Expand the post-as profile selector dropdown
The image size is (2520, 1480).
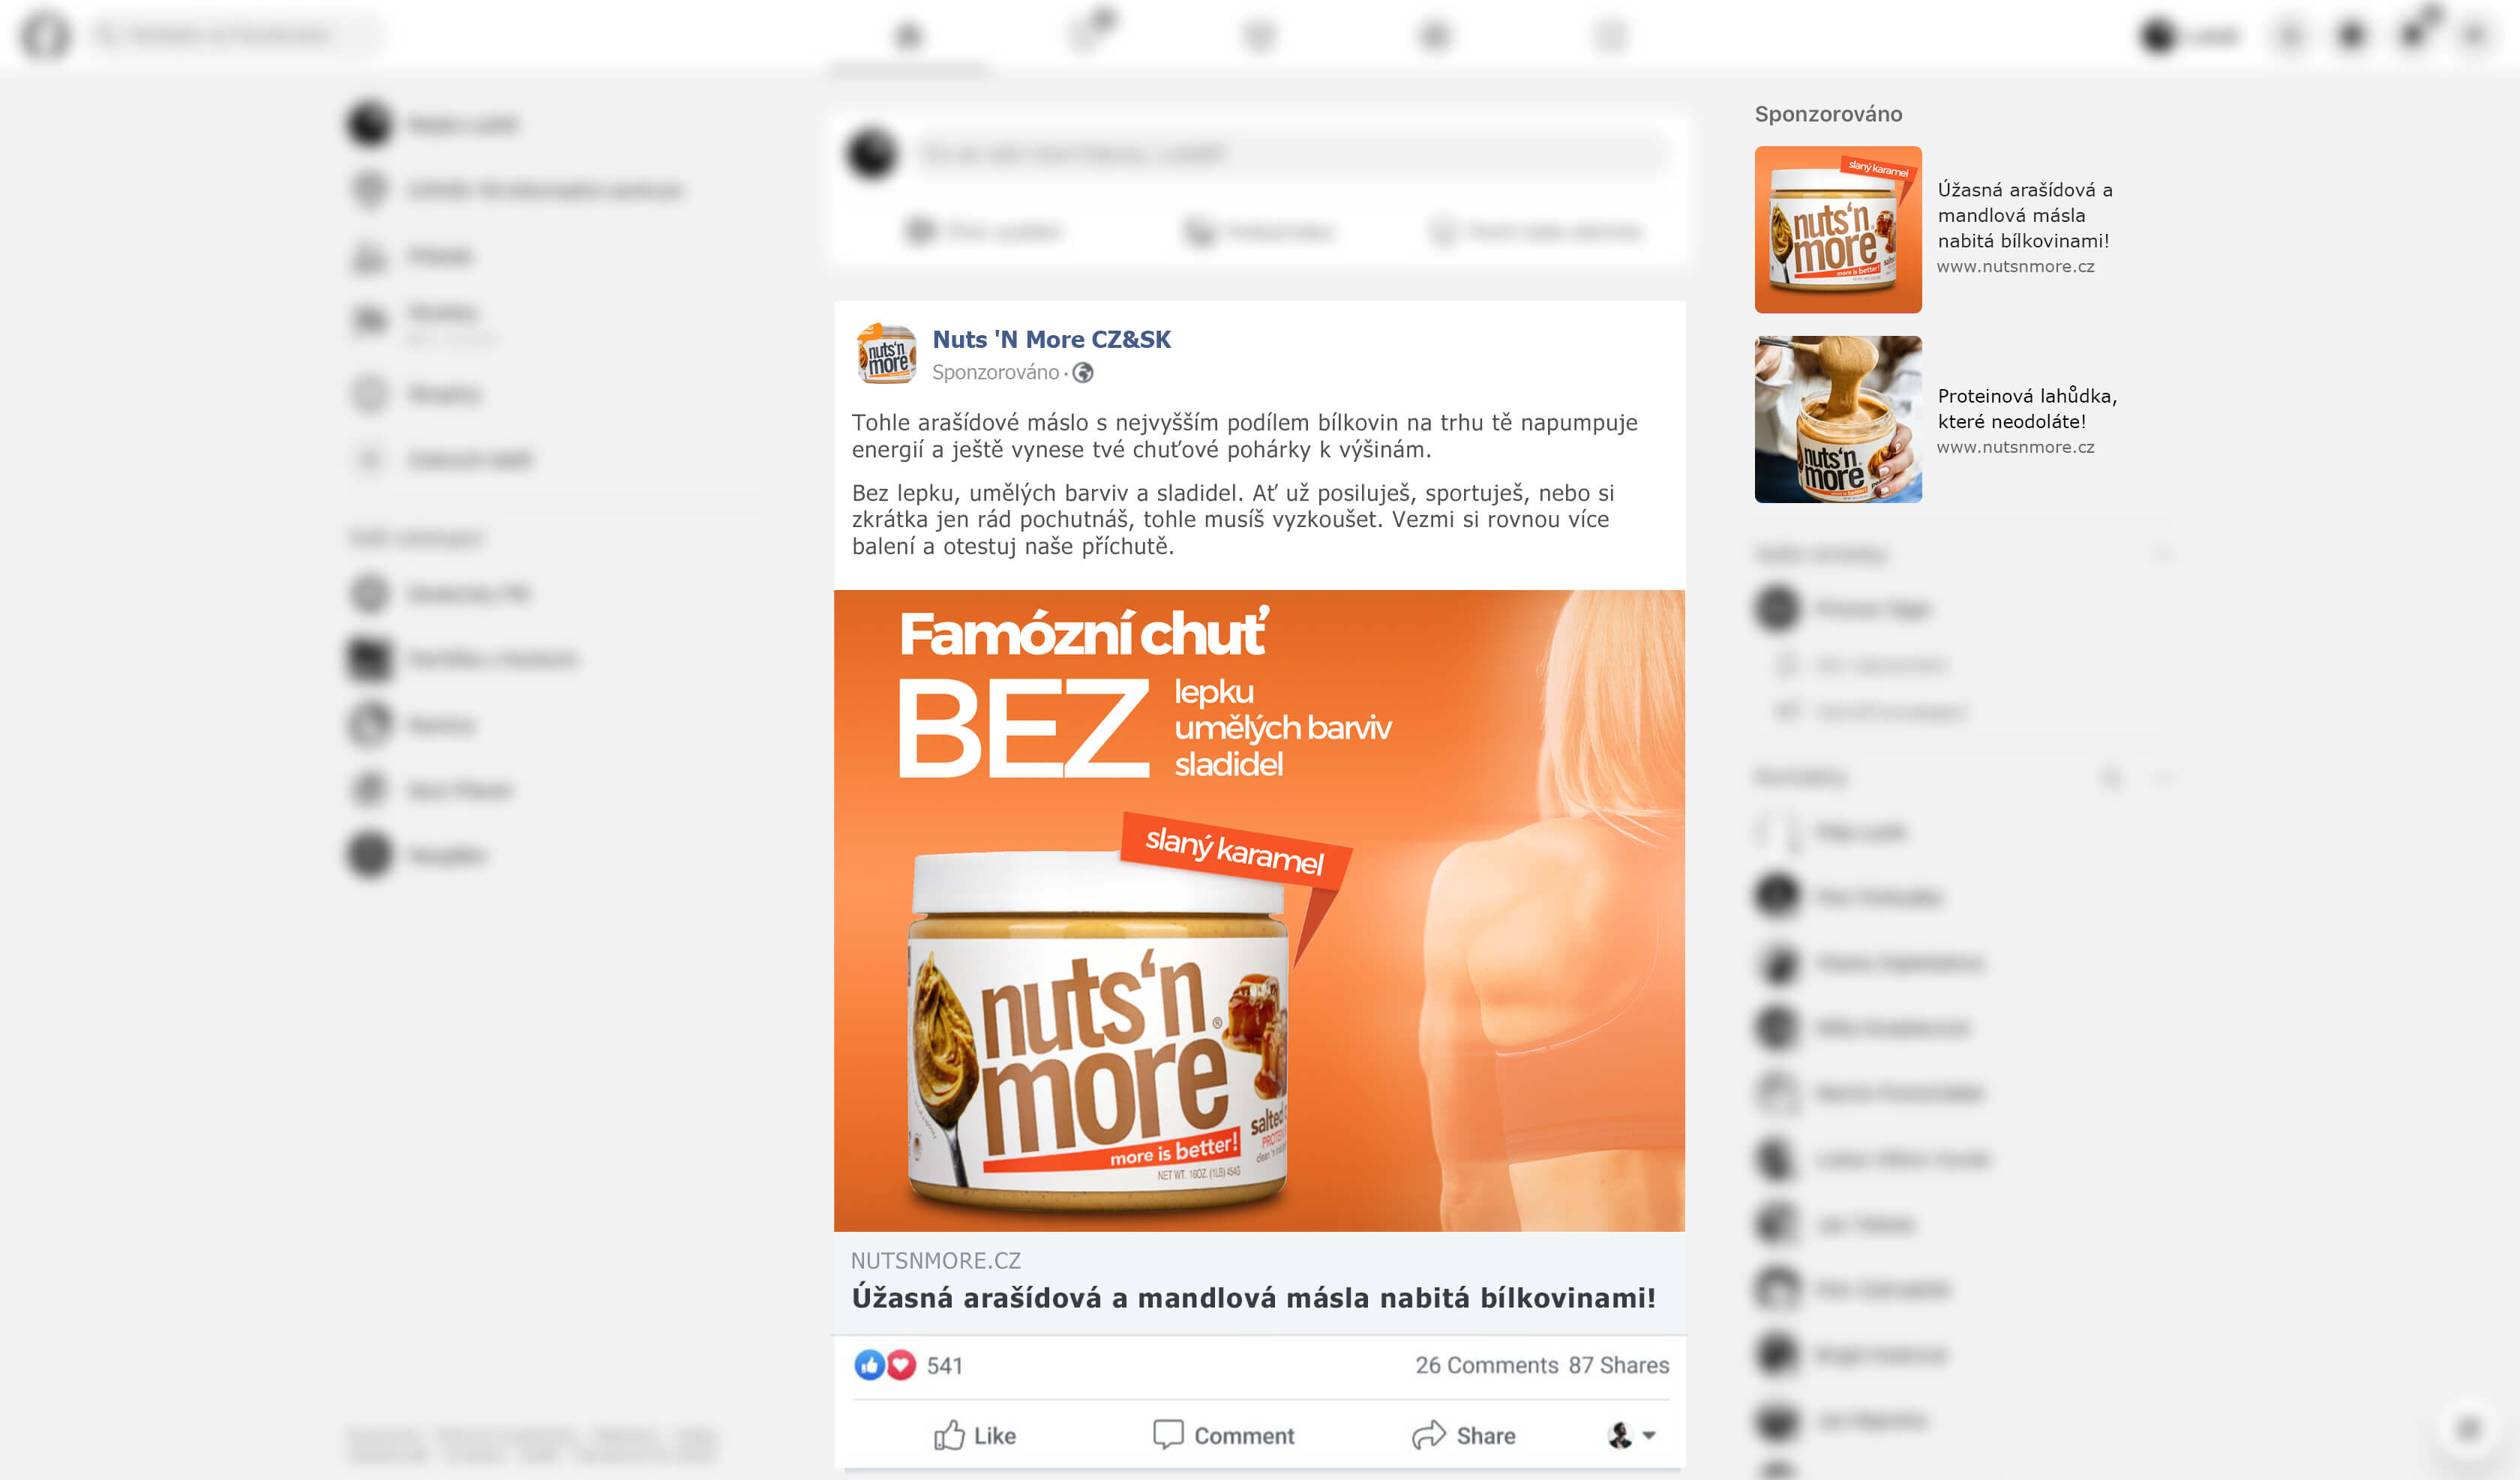(1632, 1435)
